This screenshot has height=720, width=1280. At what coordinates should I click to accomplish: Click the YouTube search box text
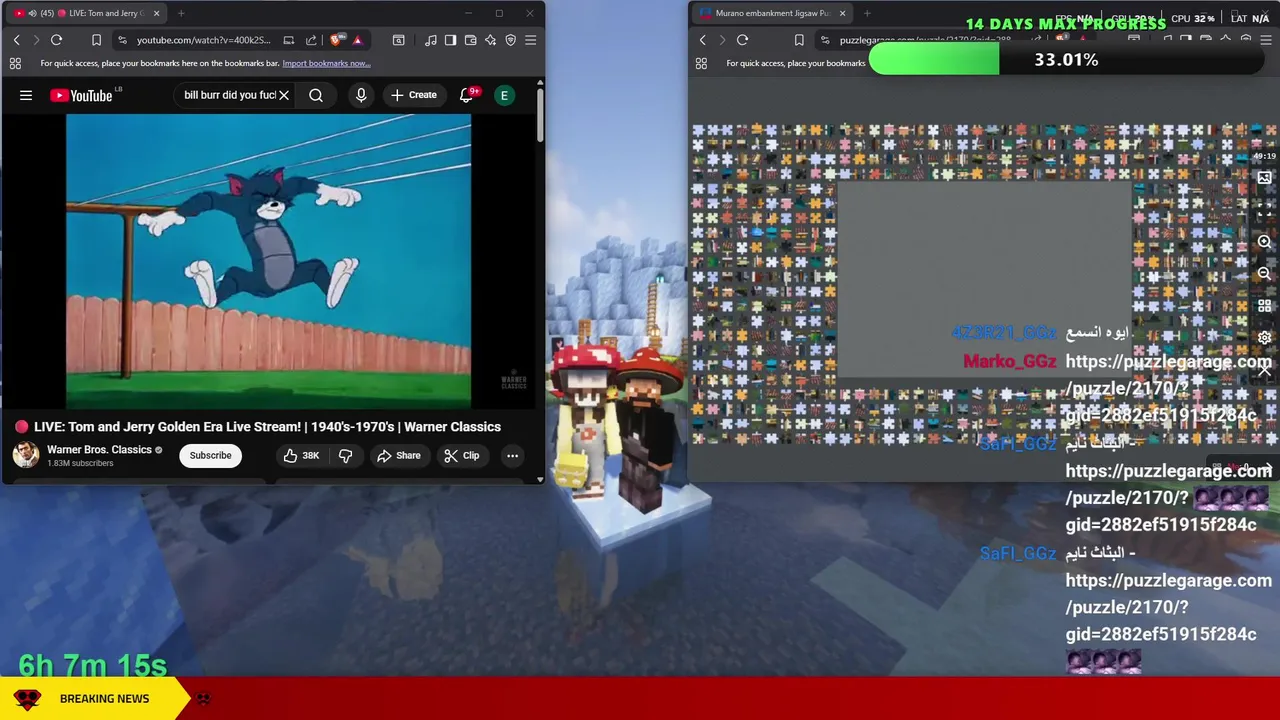(230, 95)
